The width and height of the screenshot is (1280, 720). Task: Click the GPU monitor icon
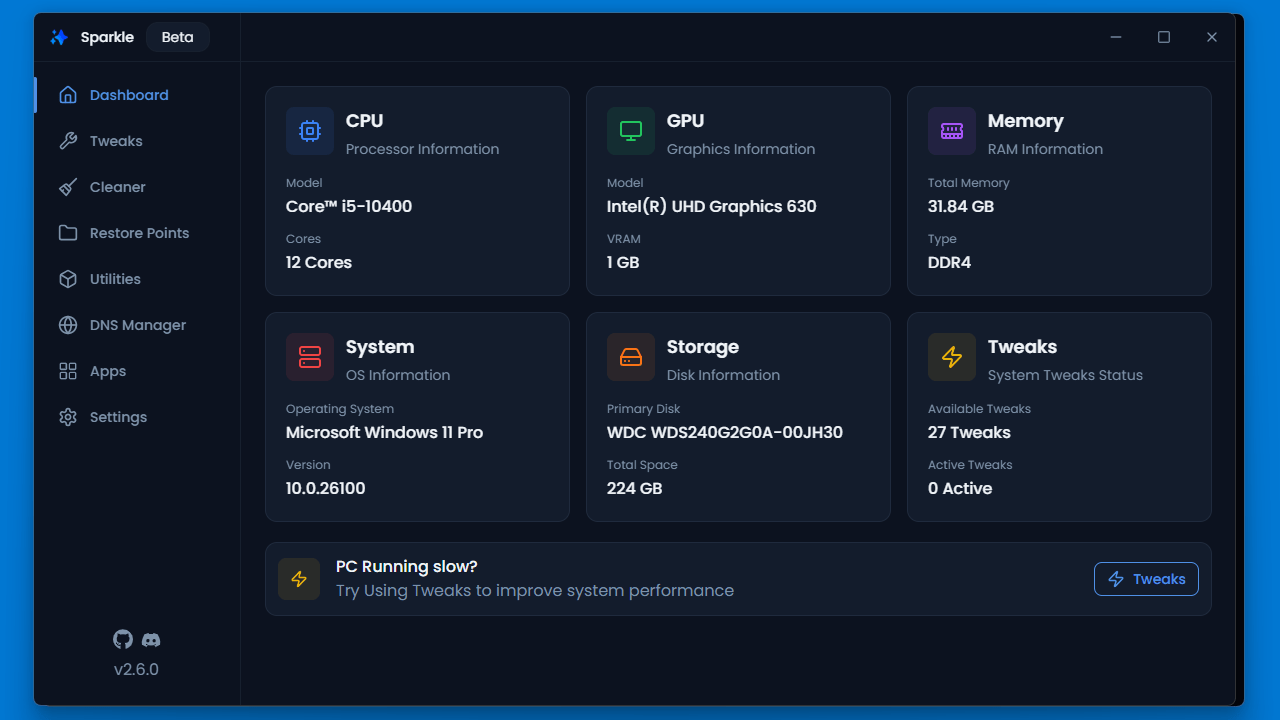[631, 131]
